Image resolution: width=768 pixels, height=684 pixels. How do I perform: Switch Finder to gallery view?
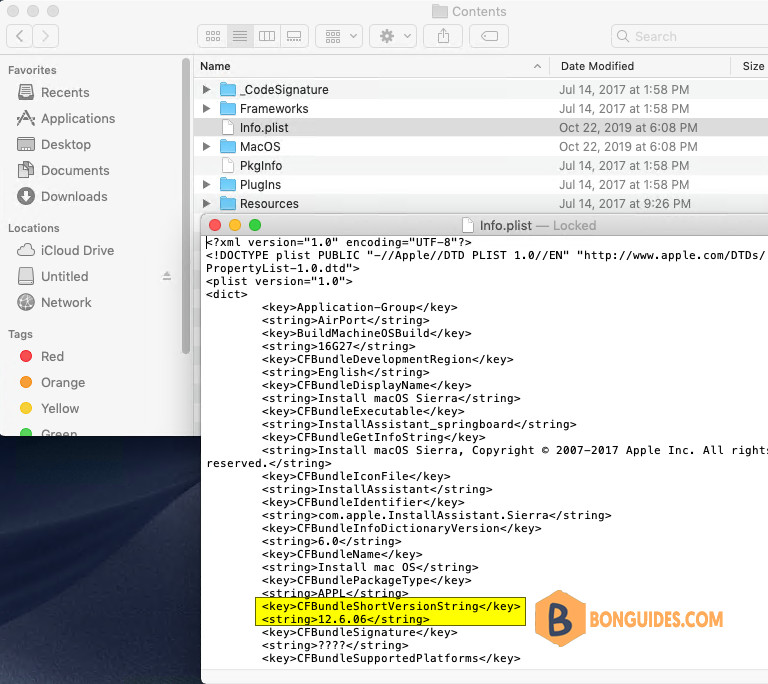click(x=294, y=36)
